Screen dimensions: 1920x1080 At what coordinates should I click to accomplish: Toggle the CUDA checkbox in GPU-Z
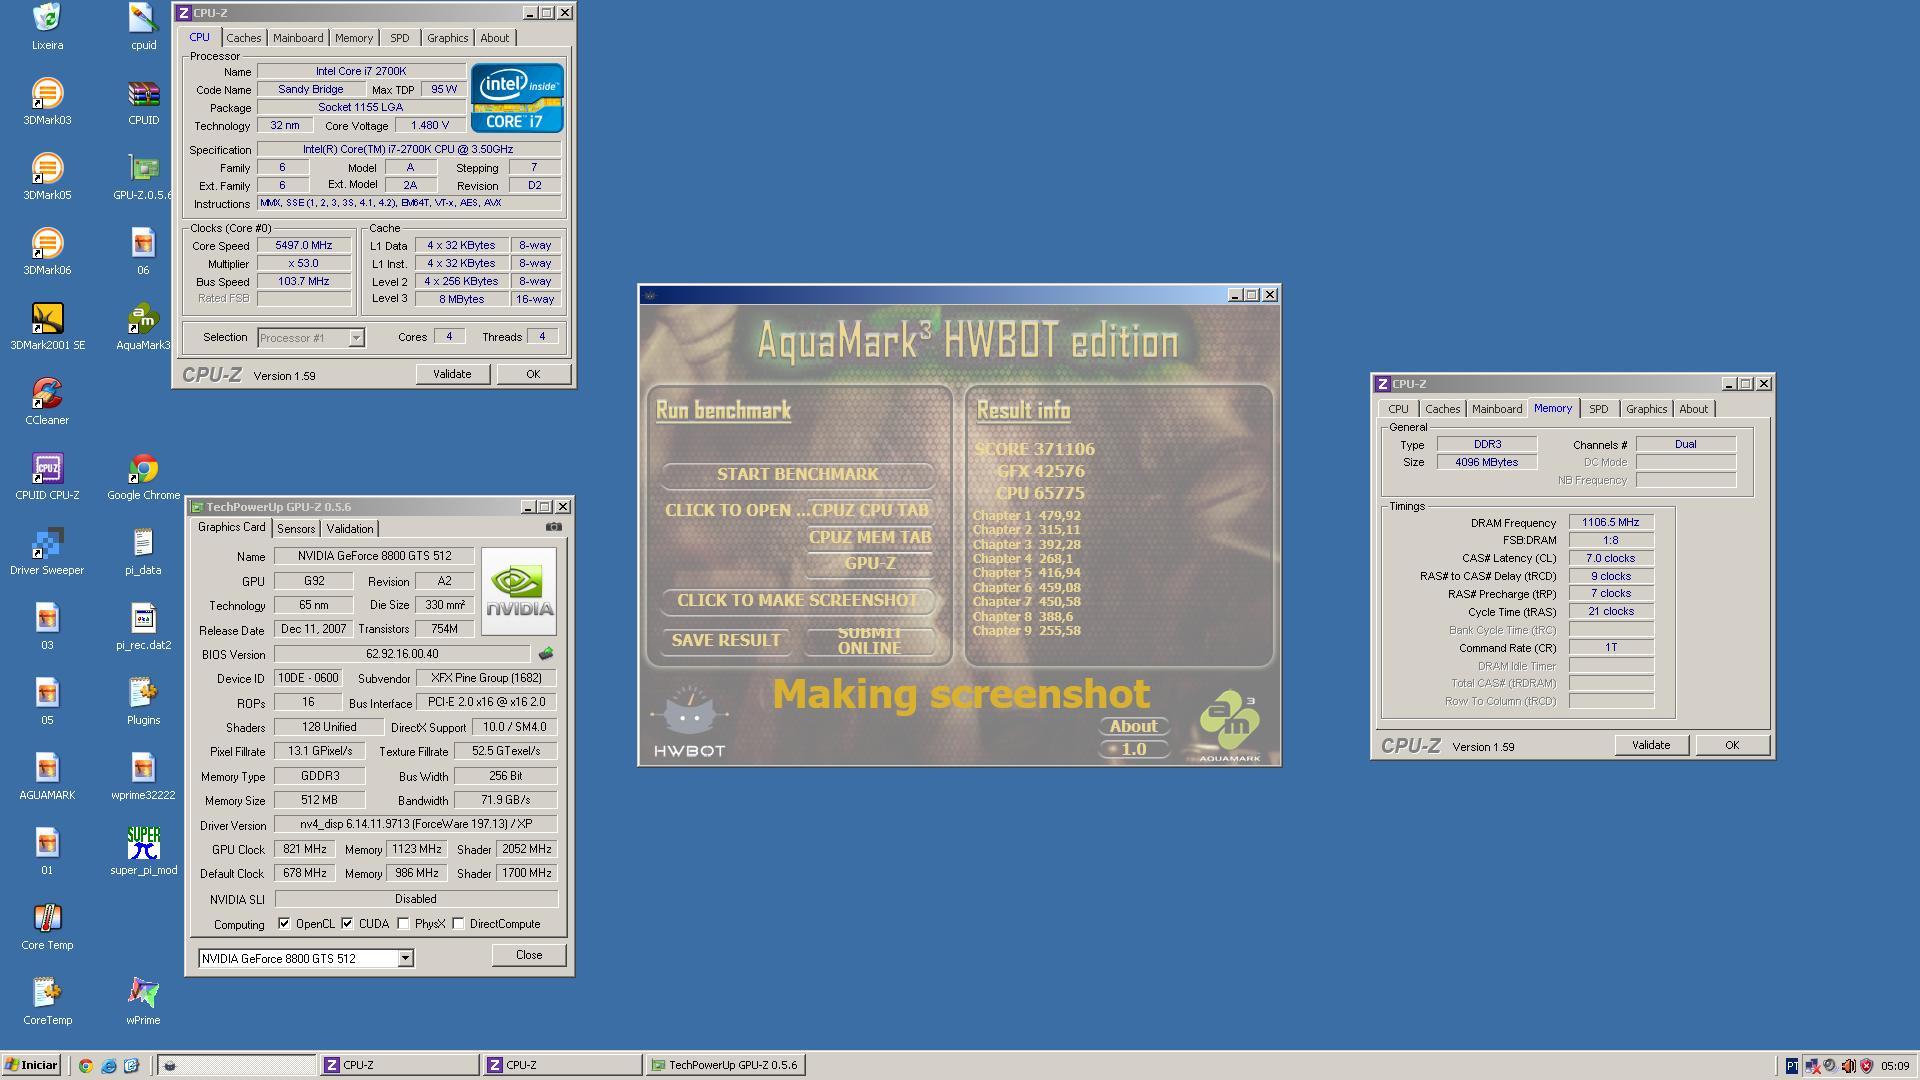coord(347,923)
